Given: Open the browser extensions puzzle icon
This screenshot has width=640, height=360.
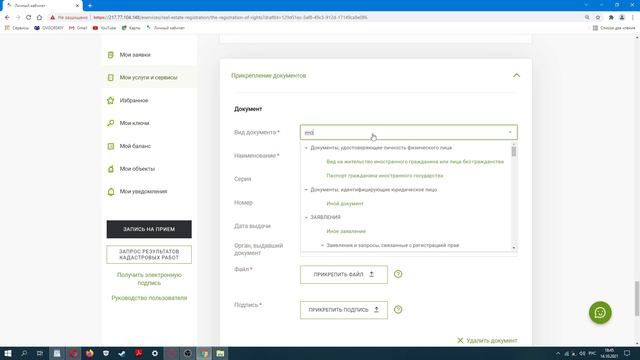Looking at the screenshot, I should tap(611, 18).
